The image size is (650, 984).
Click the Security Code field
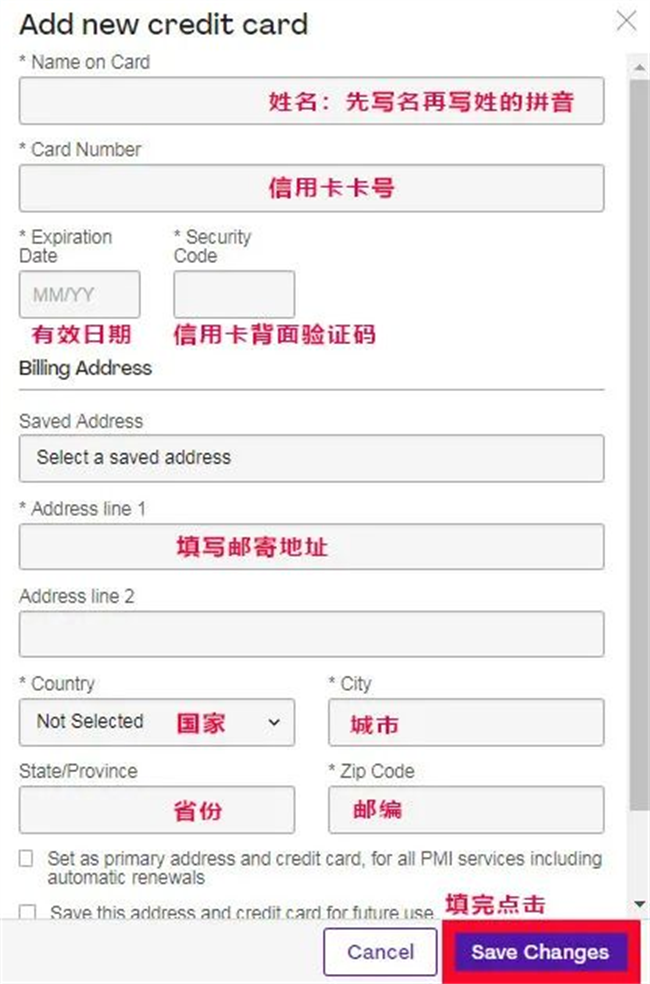click(x=234, y=295)
